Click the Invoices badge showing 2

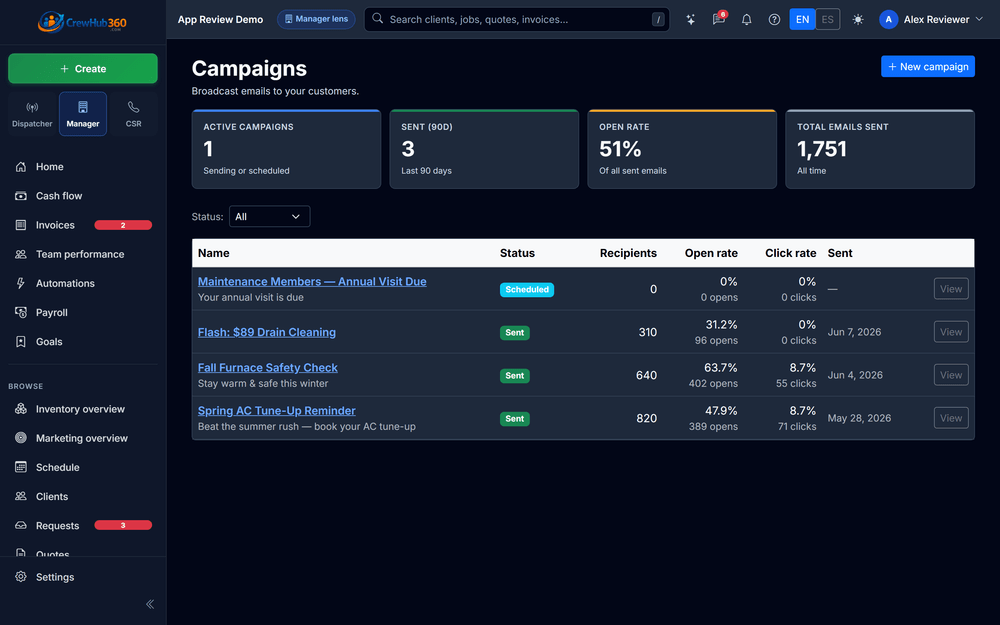123,225
